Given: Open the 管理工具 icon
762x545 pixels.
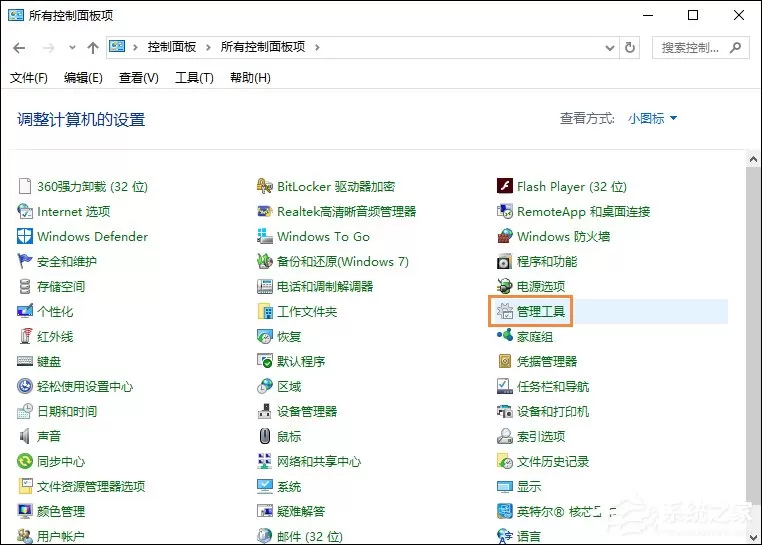Looking at the screenshot, I should tap(505, 311).
